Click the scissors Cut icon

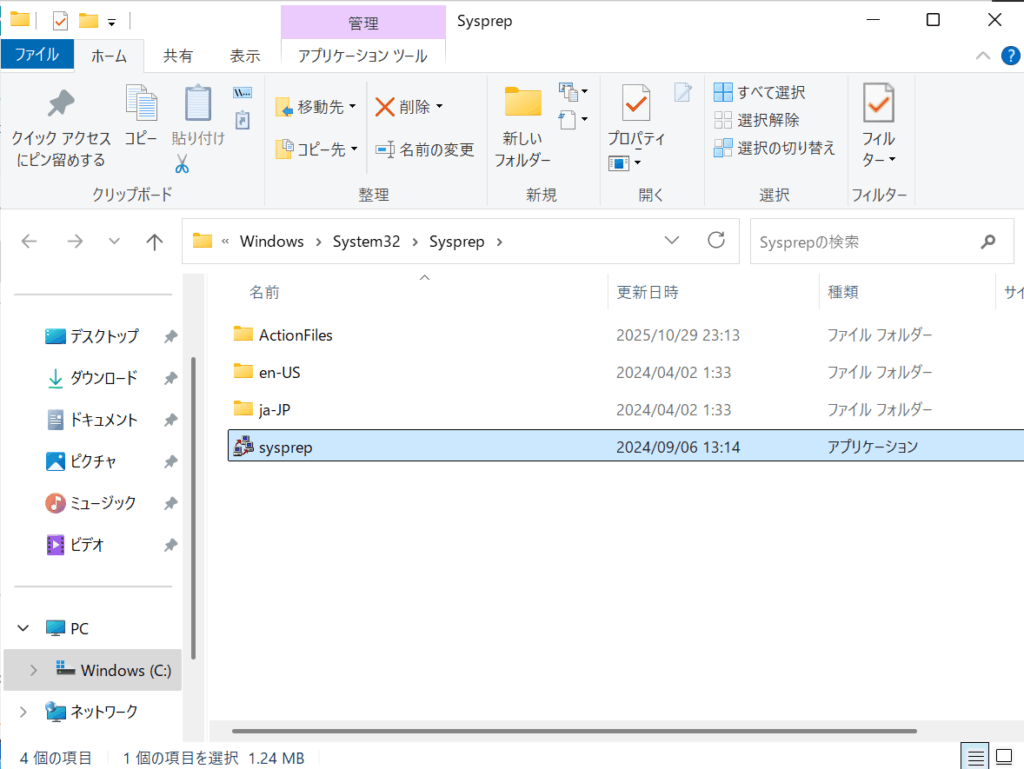click(x=182, y=163)
